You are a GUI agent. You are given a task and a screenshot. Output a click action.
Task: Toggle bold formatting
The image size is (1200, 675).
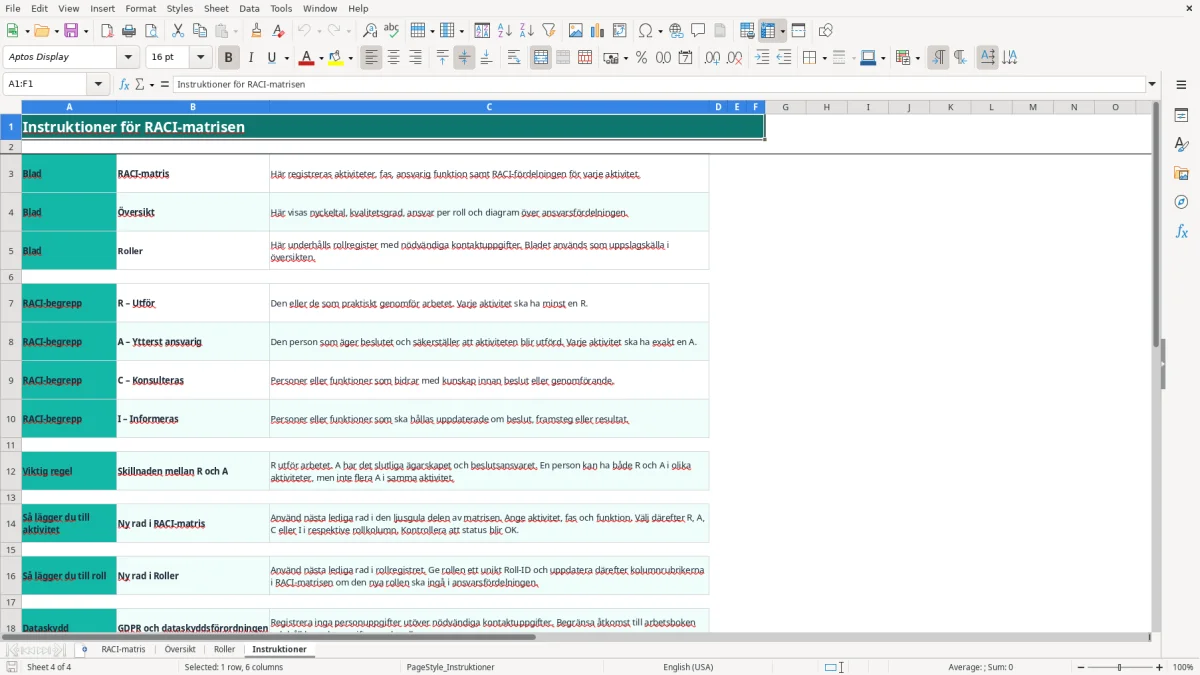click(228, 58)
